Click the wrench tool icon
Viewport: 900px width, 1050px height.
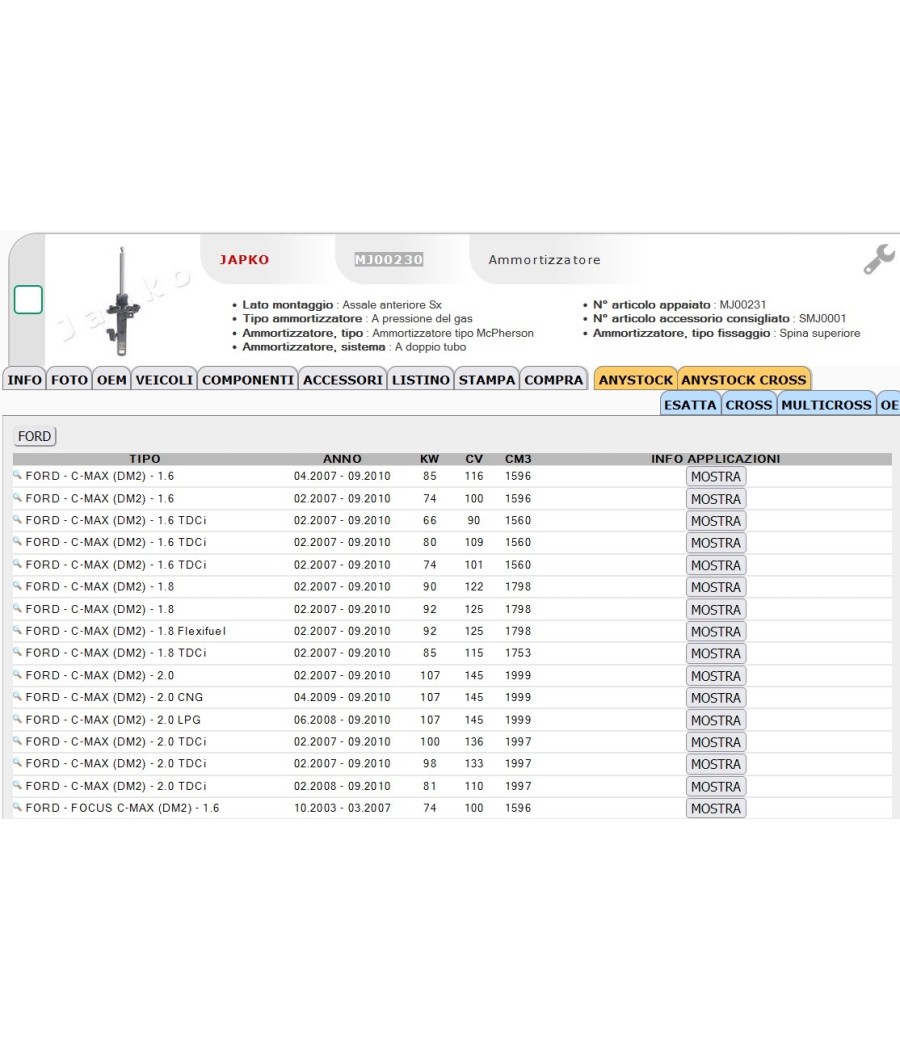pos(879,259)
